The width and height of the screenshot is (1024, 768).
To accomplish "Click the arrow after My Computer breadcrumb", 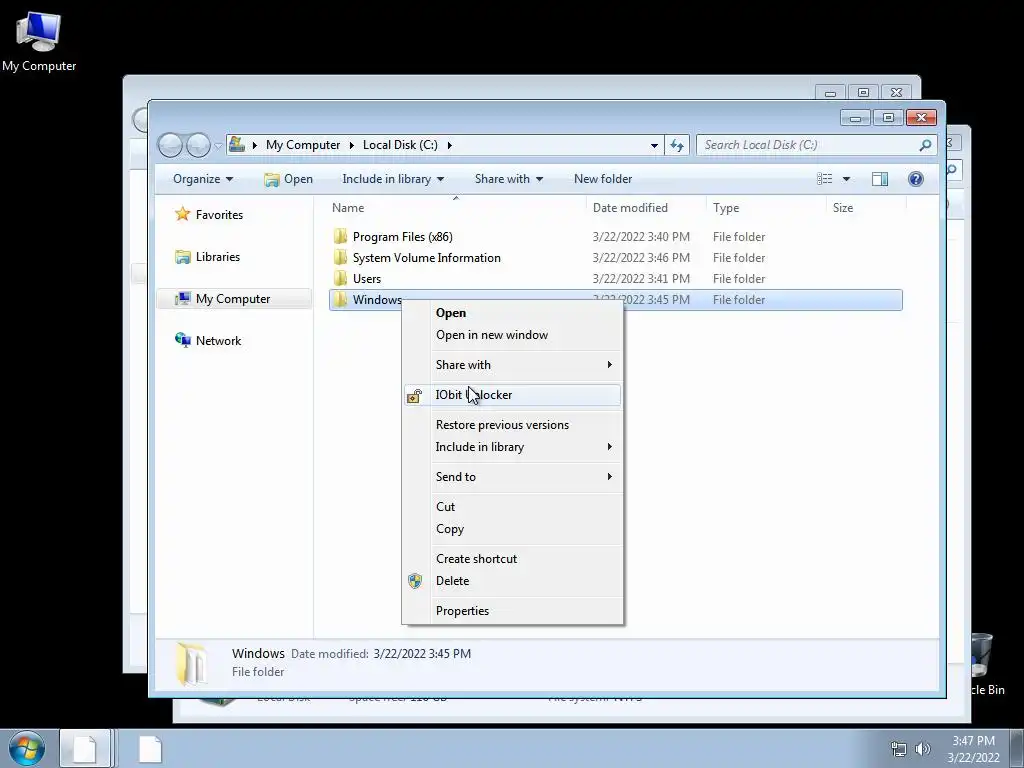I will (351, 145).
